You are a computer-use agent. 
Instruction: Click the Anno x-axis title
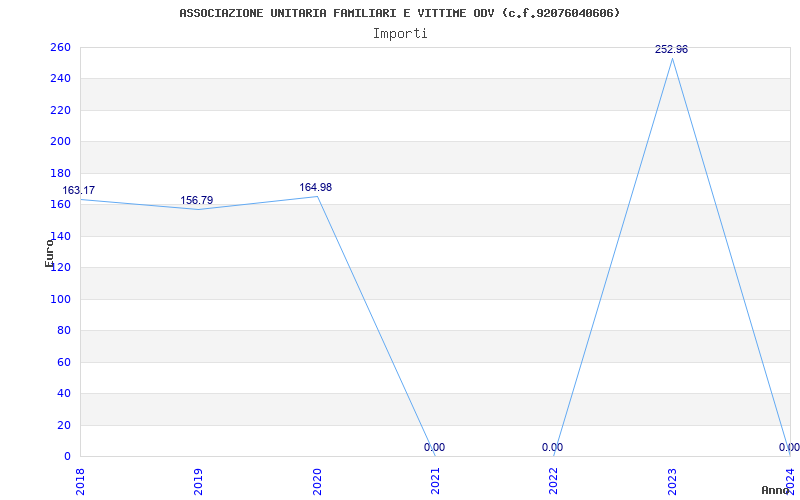click(776, 490)
